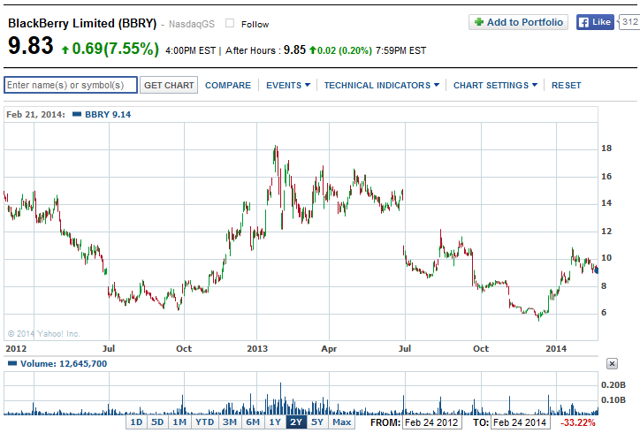Click the green plus icon on Add to Portfolio
The height and width of the screenshot is (433, 640).
[479, 22]
